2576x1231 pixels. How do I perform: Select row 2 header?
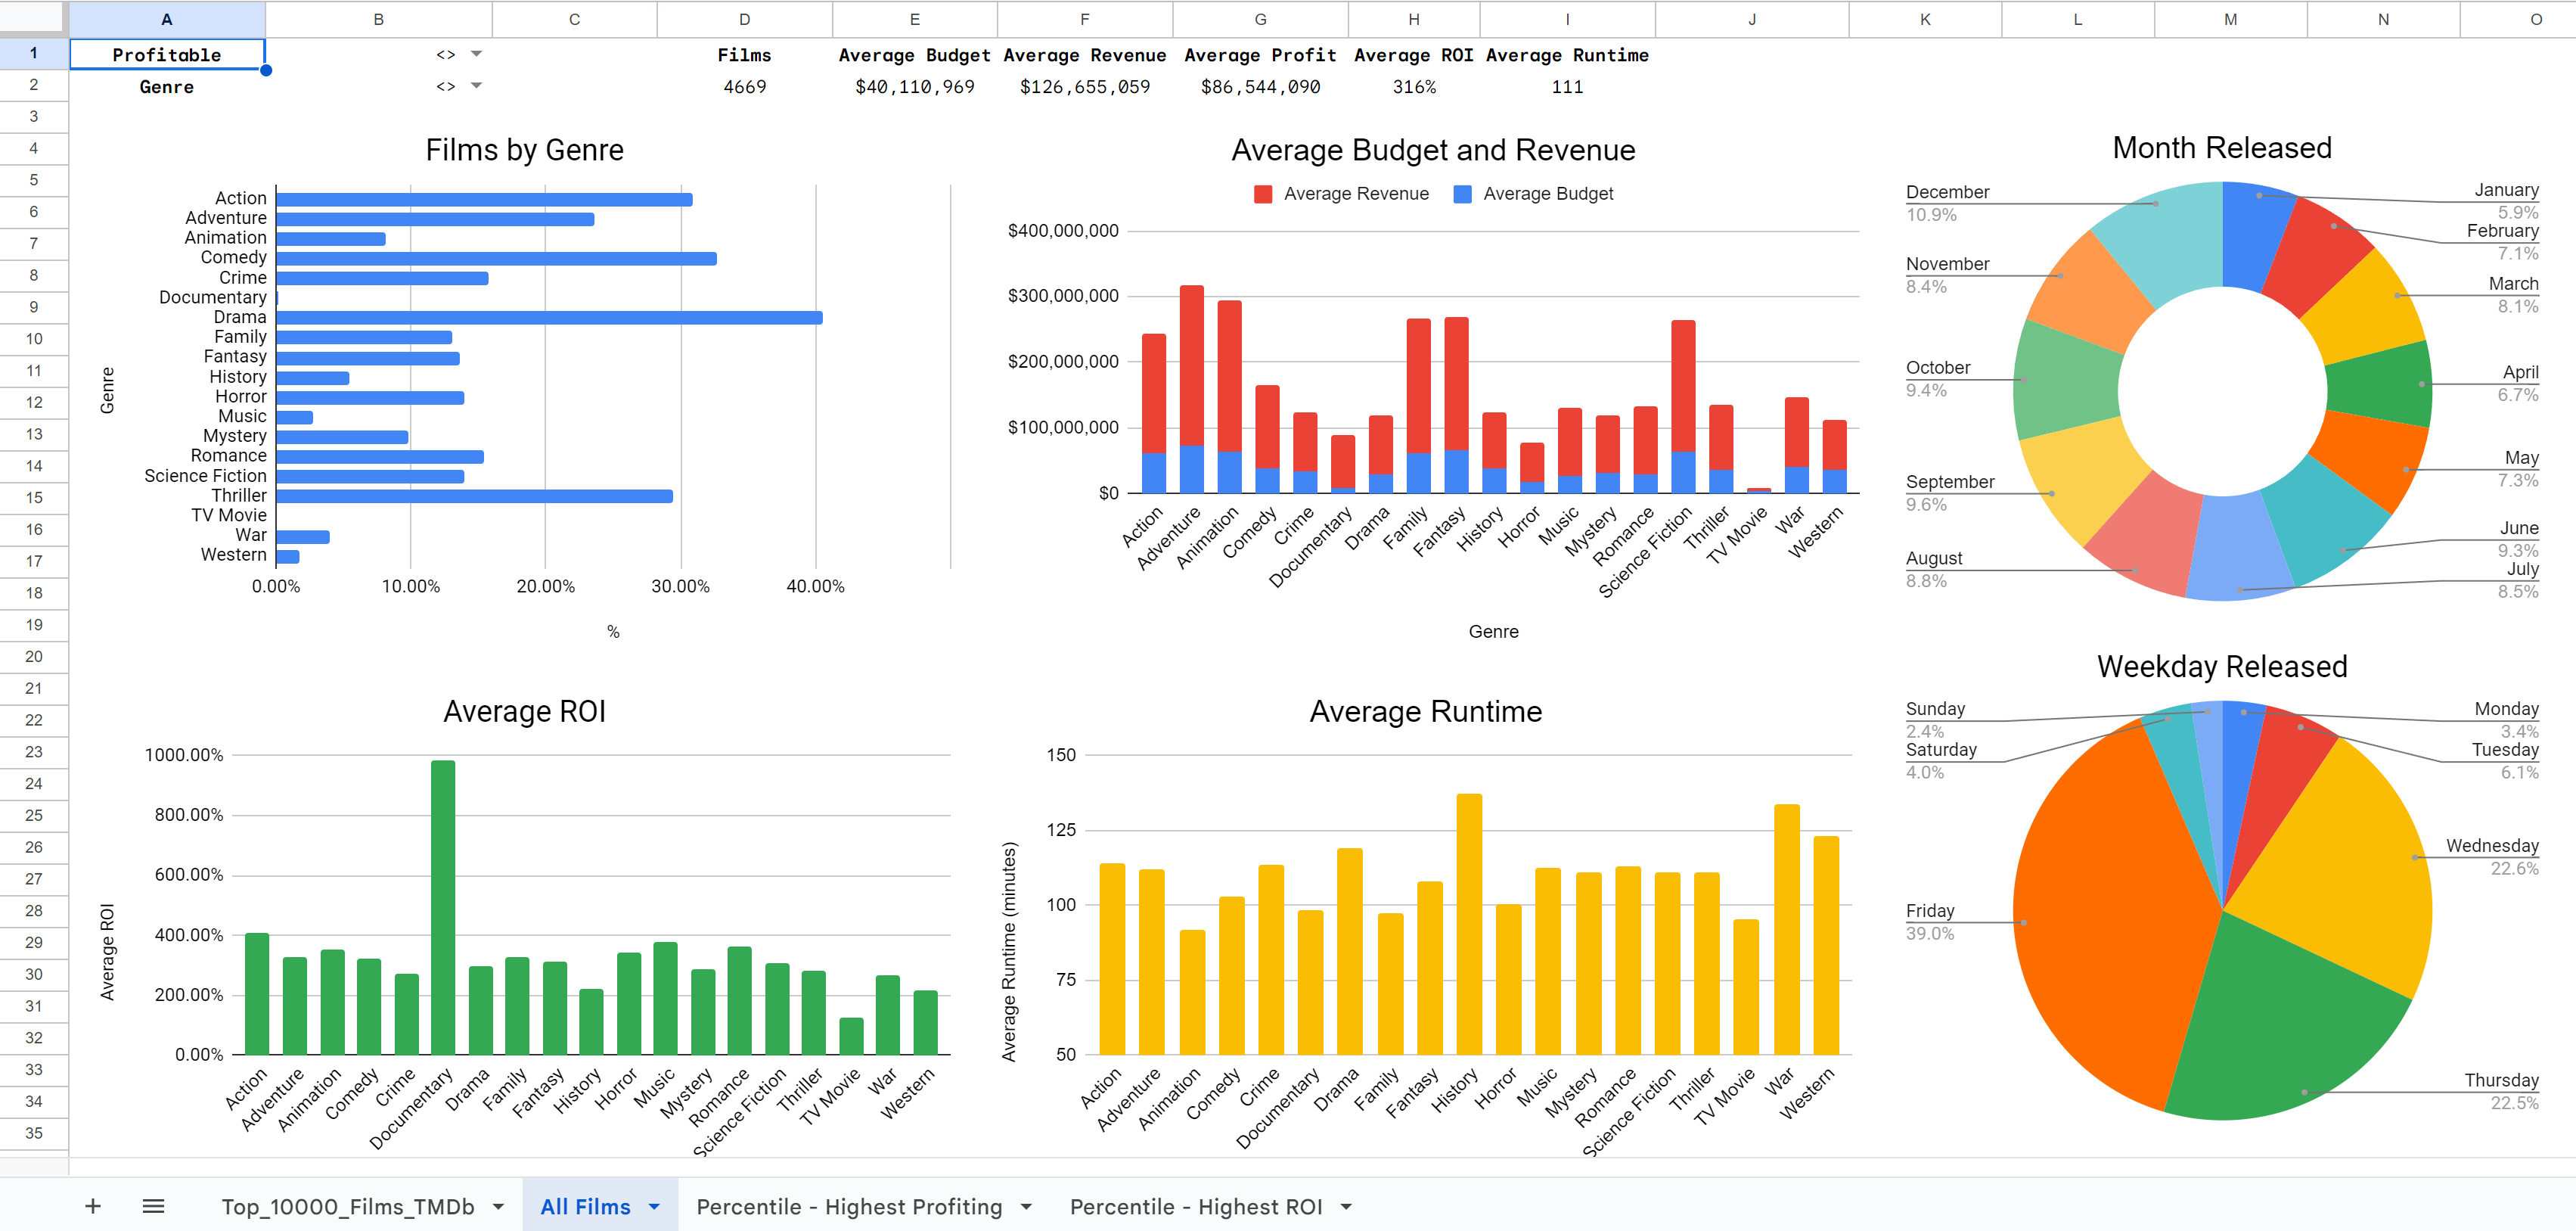coord(34,86)
